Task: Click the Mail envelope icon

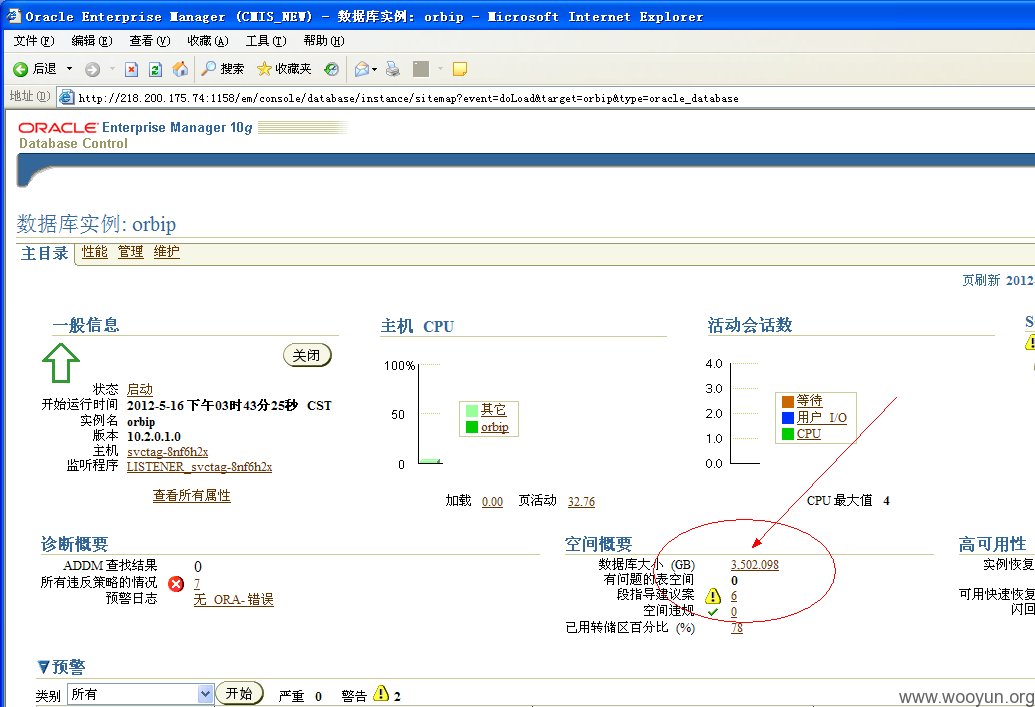Action: pyautogui.click(x=362, y=69)
